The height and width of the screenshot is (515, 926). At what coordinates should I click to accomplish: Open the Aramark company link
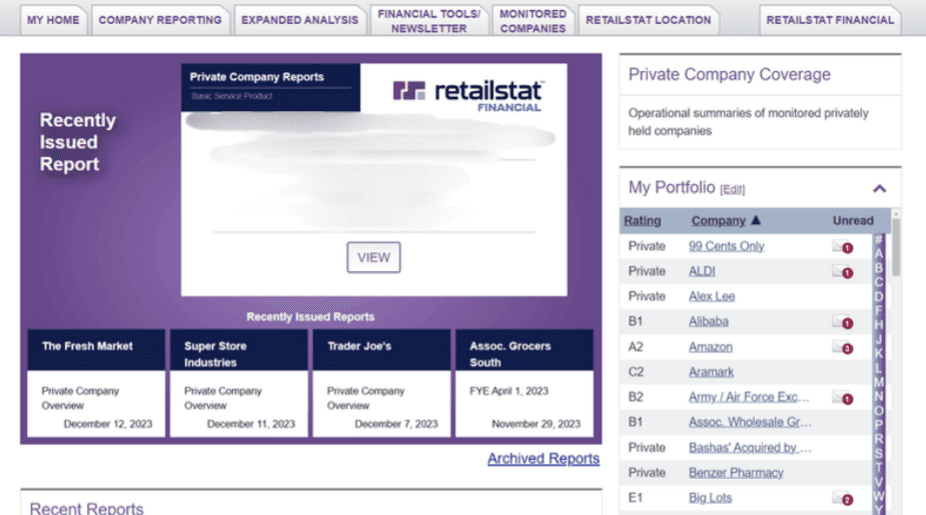pos(711,372)
